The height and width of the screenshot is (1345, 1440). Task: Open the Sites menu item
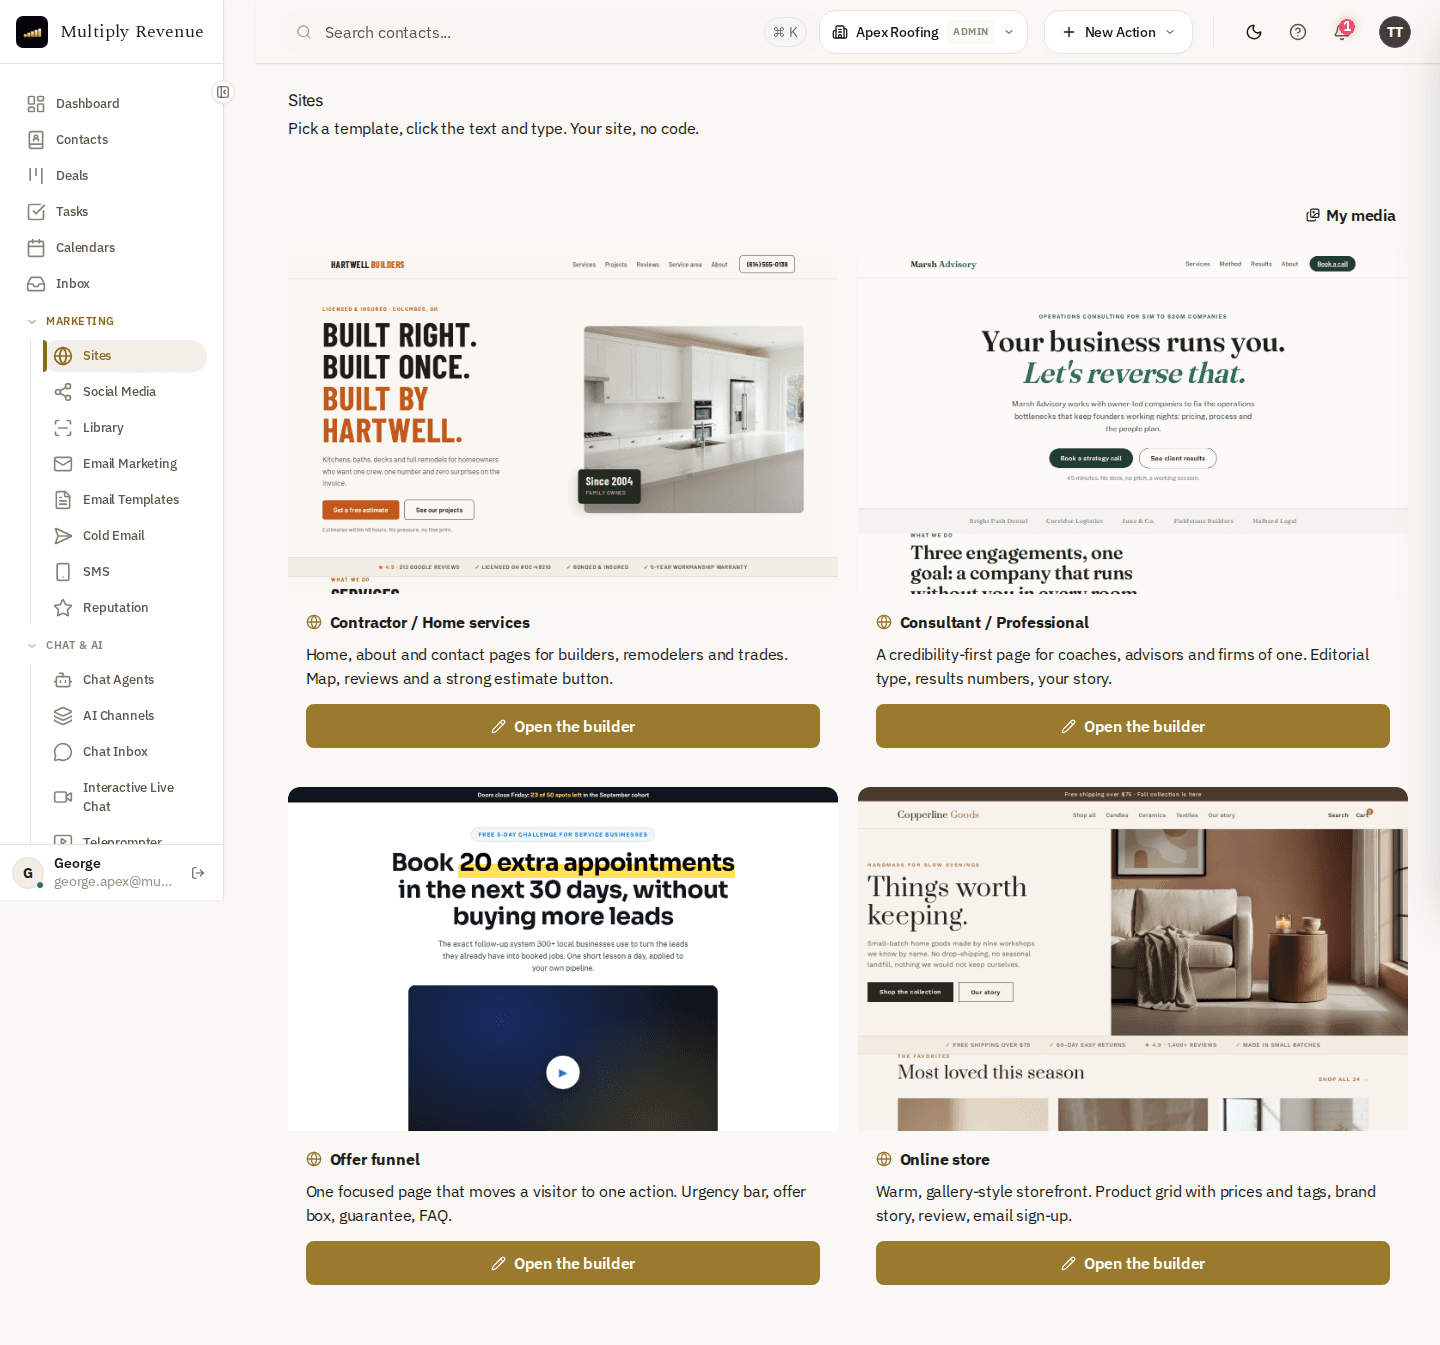coord(126,356)
